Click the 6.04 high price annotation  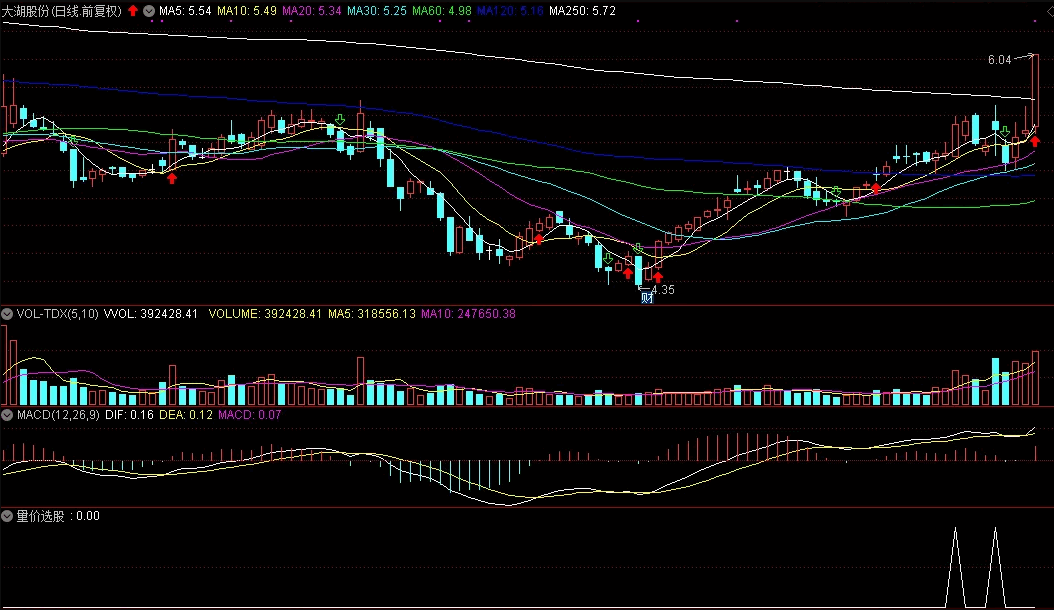click(1000, 60)
